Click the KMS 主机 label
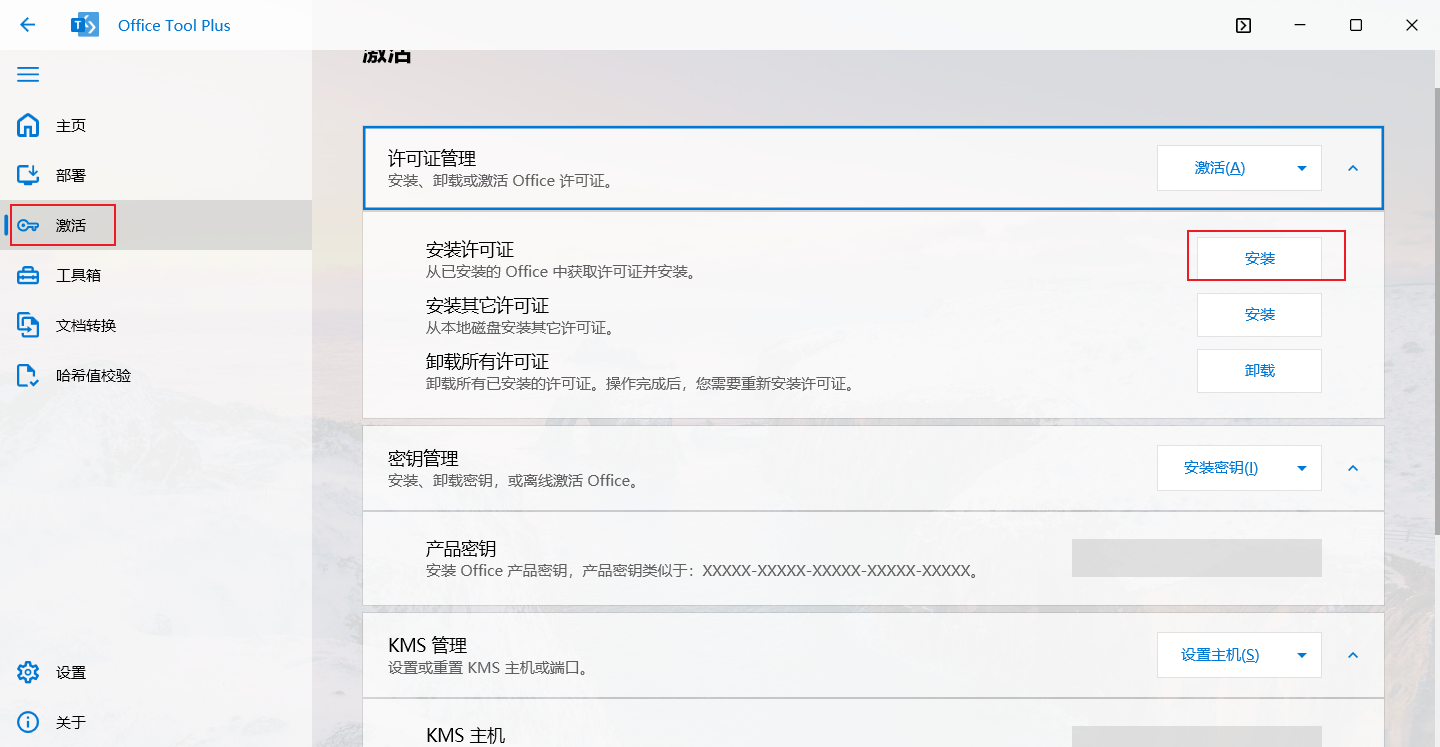The width and height of the screenshot is (1440, 747). click(x=466, y=736)
